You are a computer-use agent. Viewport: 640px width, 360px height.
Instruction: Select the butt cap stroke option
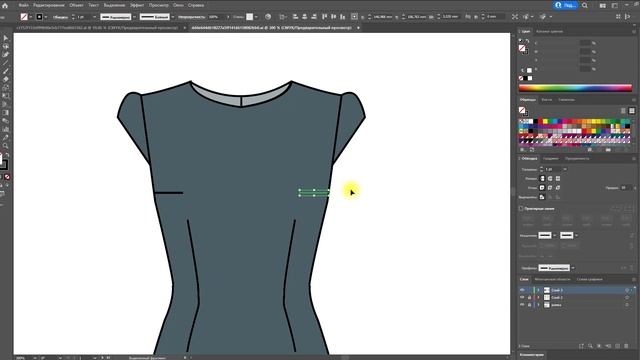[x=542, y=178]
